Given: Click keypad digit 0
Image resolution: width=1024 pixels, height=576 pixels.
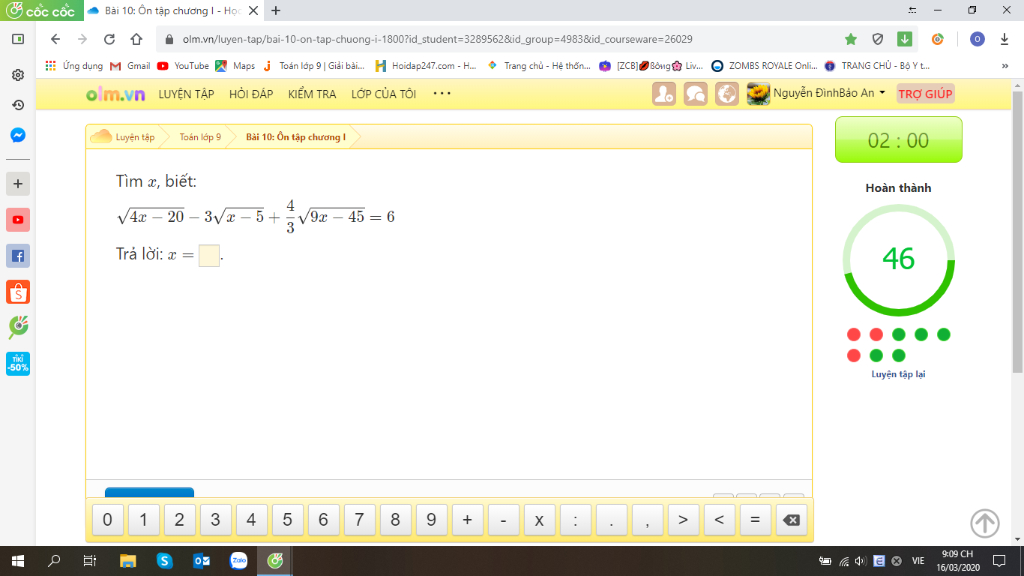Looking at the screenshot, I should (x=108, y=520).
